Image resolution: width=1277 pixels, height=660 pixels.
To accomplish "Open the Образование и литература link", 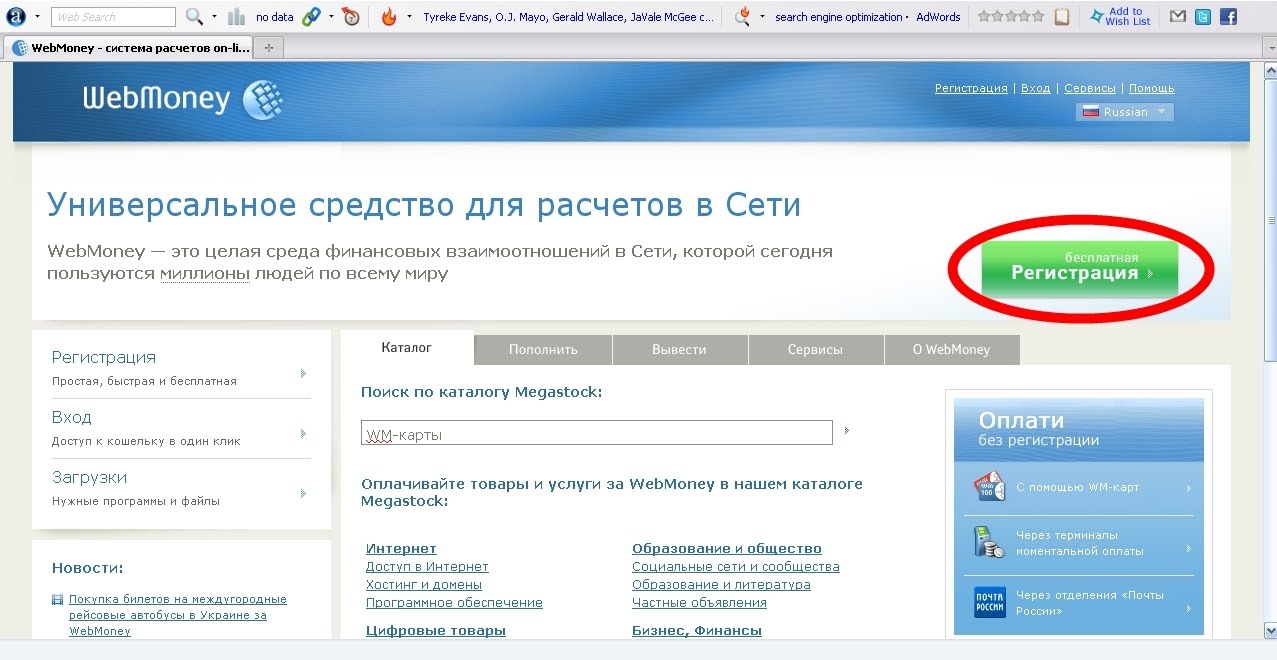I will pos(721,585).
